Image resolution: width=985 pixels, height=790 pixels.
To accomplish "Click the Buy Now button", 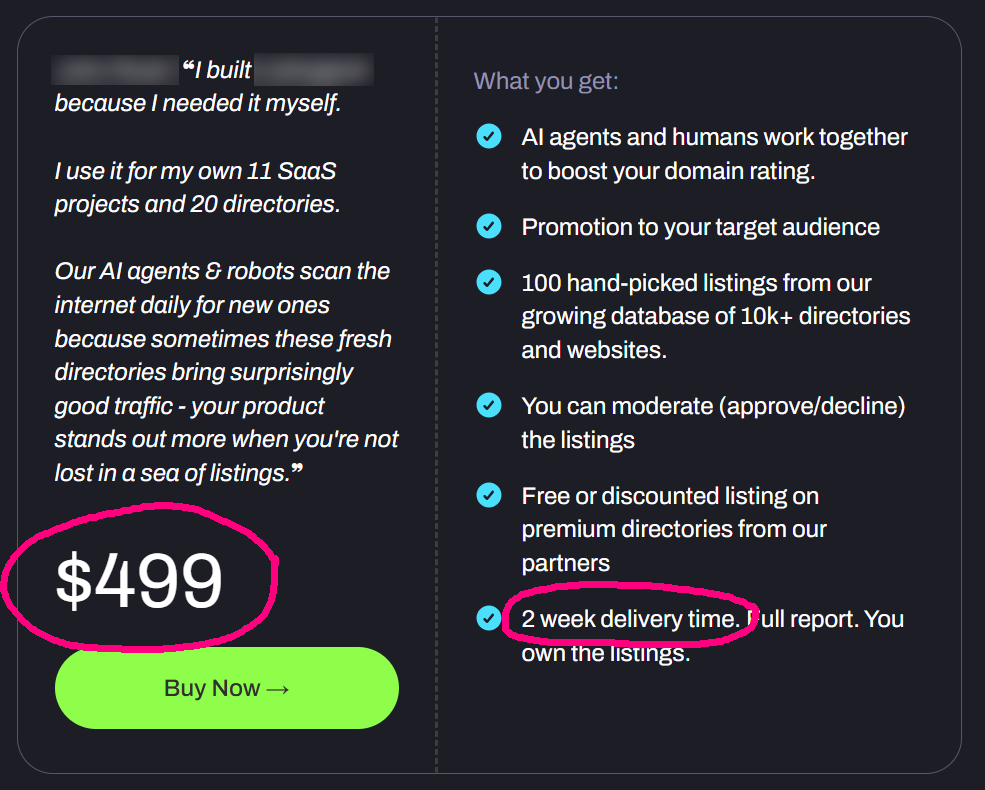I will click(226, 688).
